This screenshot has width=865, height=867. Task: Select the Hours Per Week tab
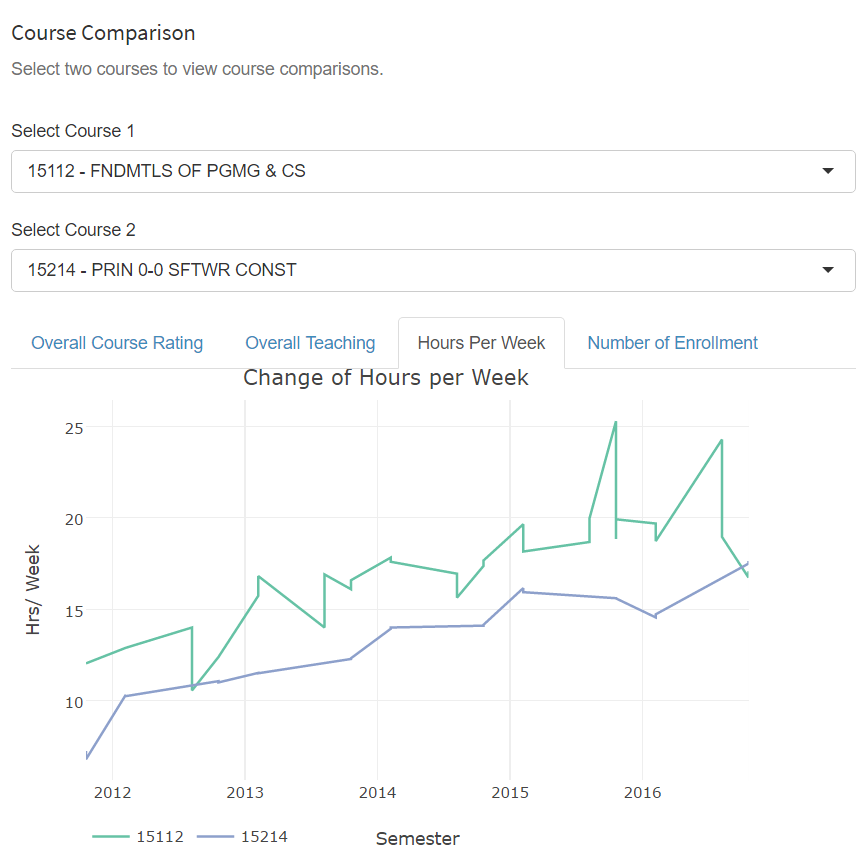[x=481, y=343]
